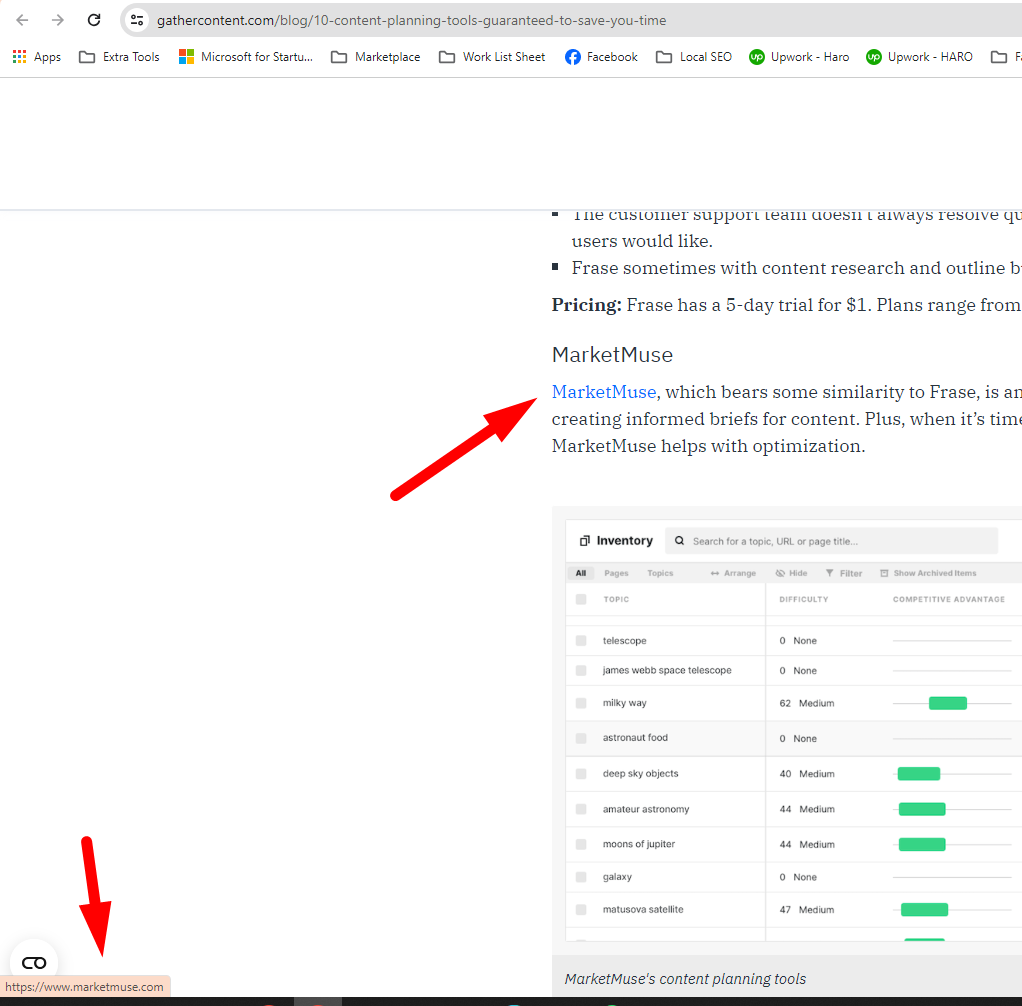Image resolution: width=1022 pixels, height=1006 pixels.
Task: Click the chain-link floating button
Action: coord(34,963)
